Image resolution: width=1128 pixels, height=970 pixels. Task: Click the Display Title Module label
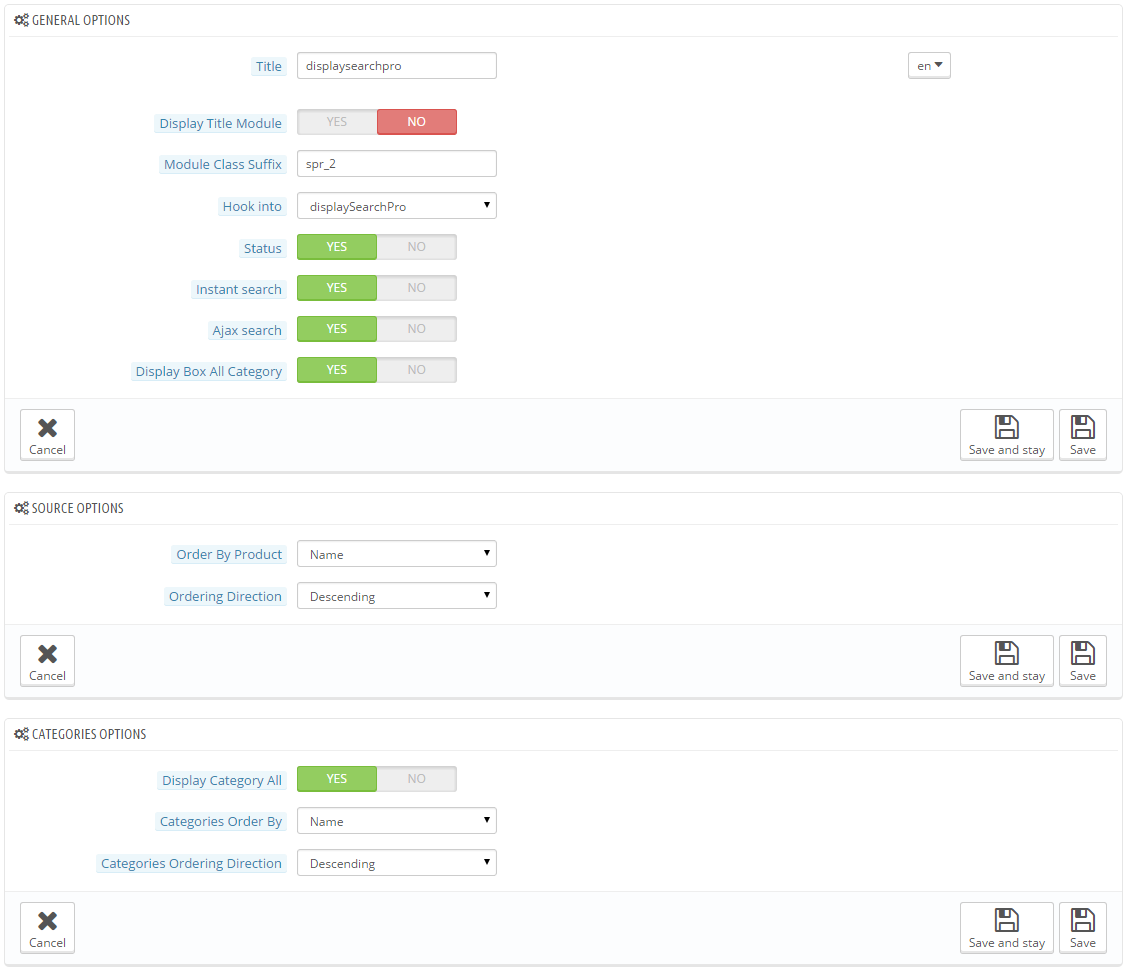click(x=220, y=123)
